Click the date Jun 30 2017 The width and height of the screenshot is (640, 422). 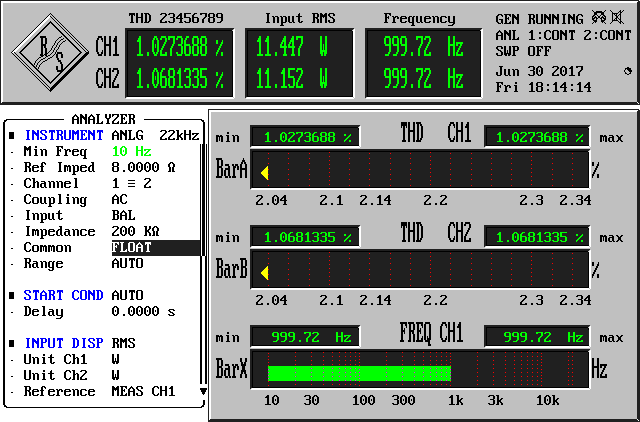click(x=540, y=71)
